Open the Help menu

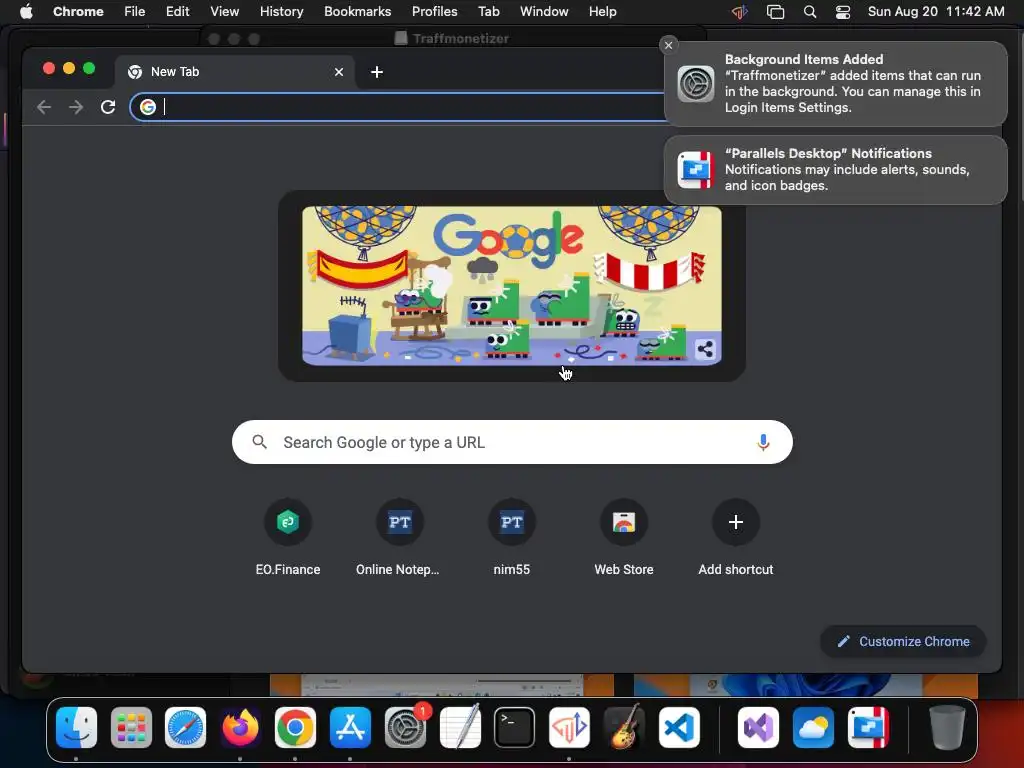pos(602,11)
